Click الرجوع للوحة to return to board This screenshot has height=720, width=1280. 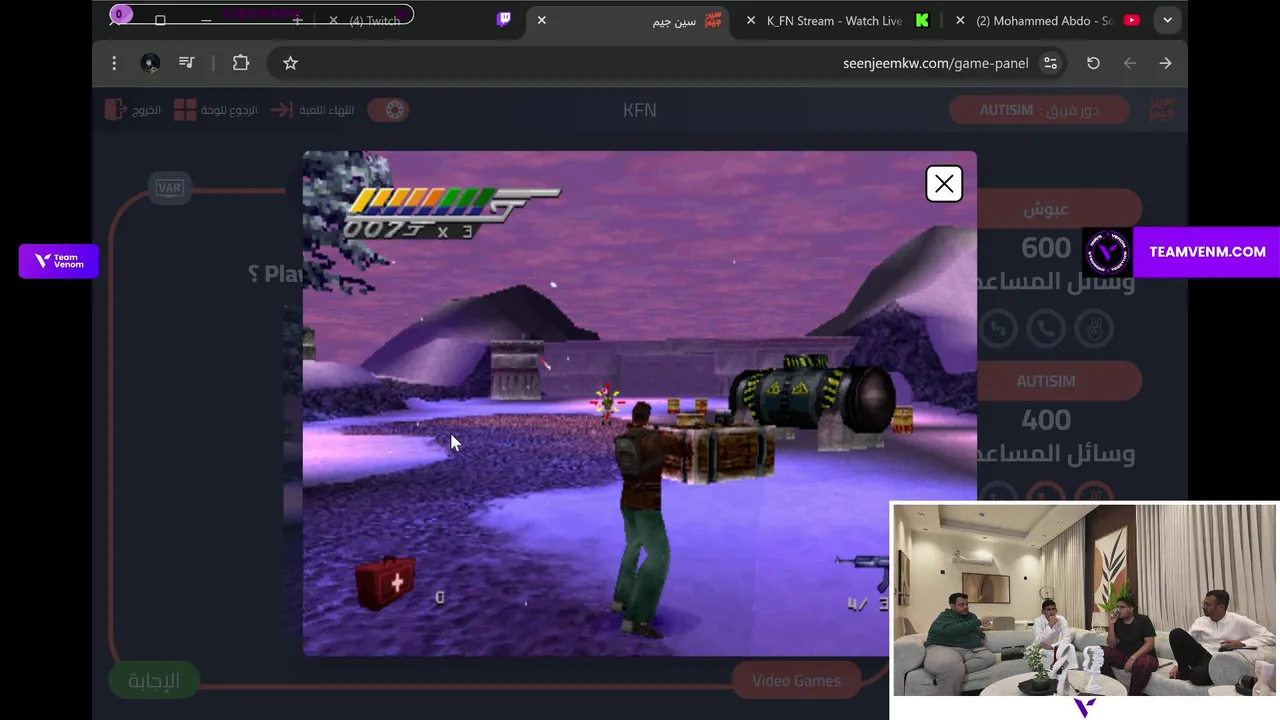(215, 110)
